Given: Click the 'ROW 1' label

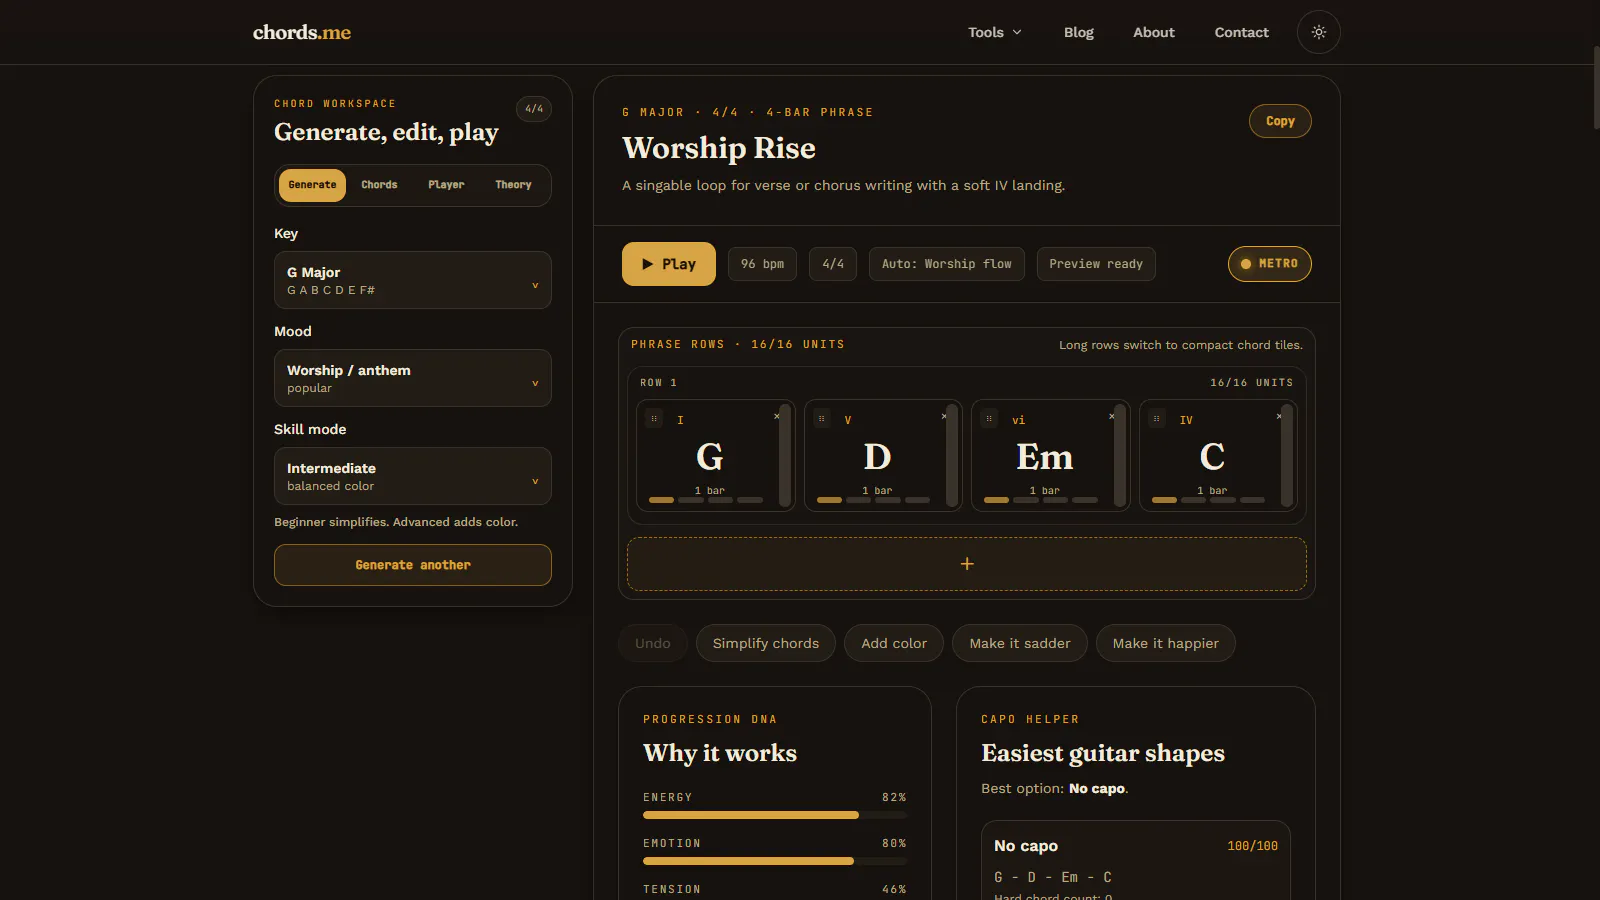Looking at the screenshot, I should (x=658, y=383).
